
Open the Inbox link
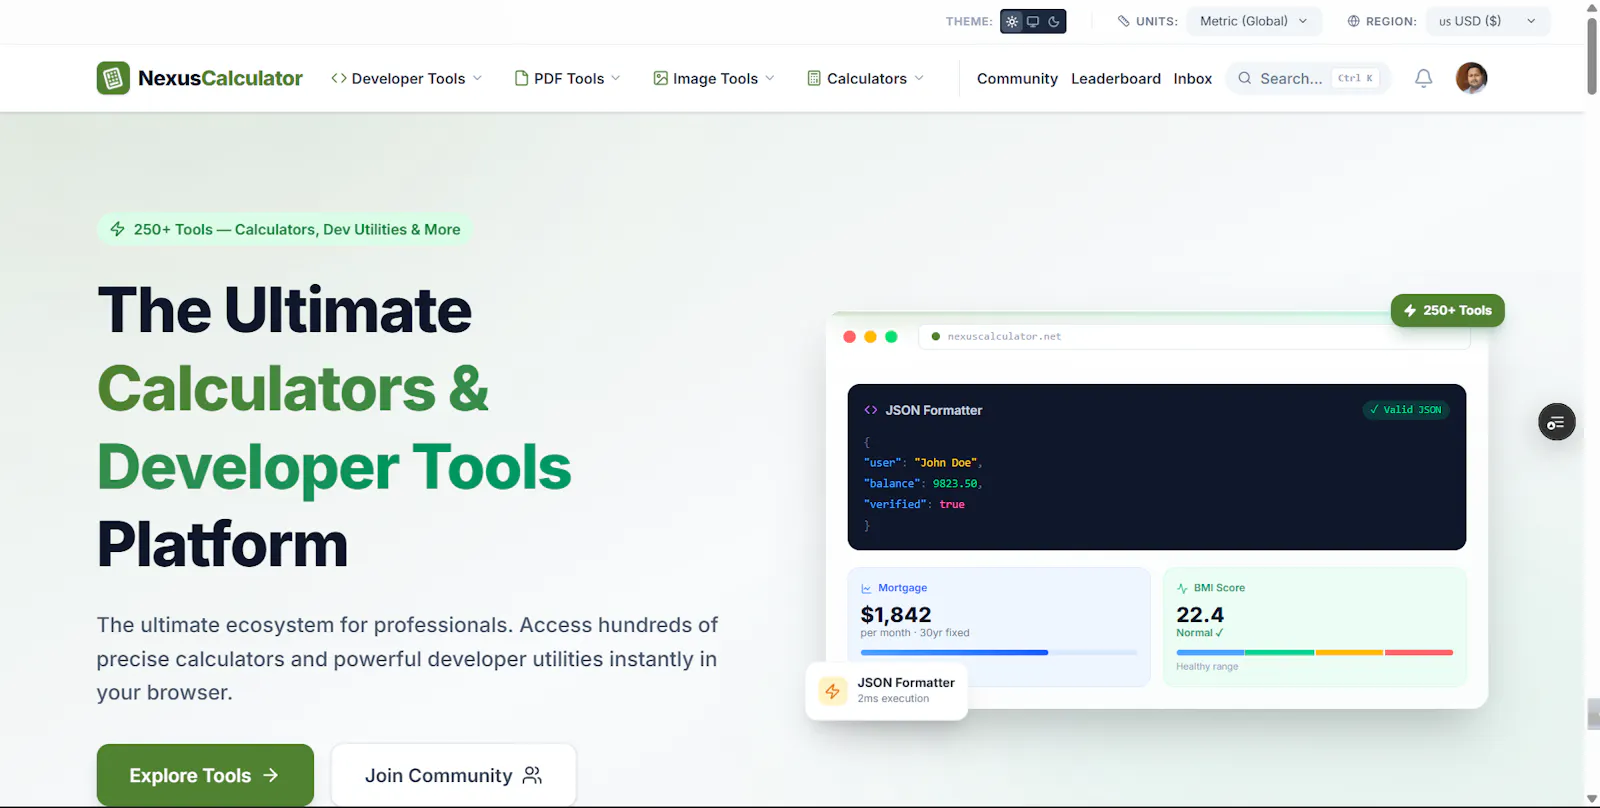point(1193,78)
